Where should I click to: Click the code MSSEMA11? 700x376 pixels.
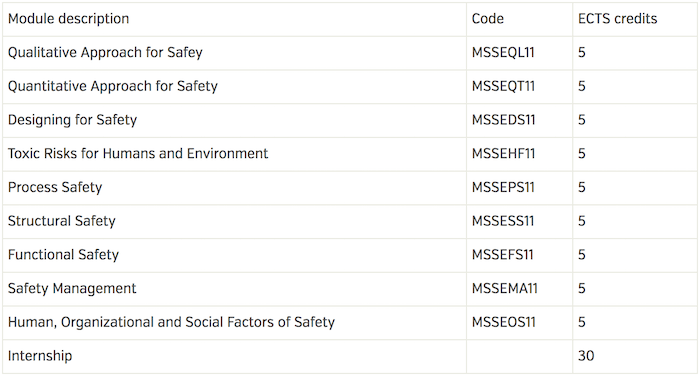(505, 288)
